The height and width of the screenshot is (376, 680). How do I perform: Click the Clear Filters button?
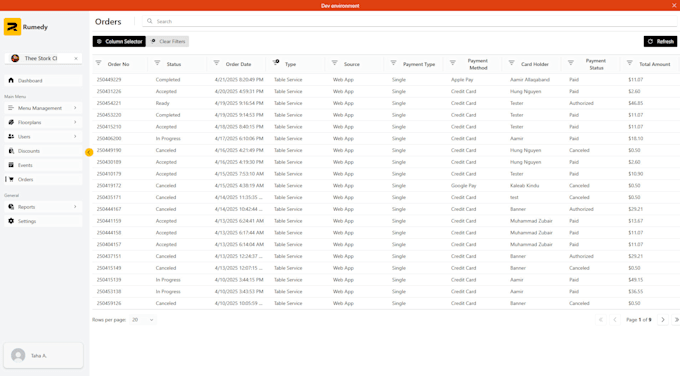168,41
